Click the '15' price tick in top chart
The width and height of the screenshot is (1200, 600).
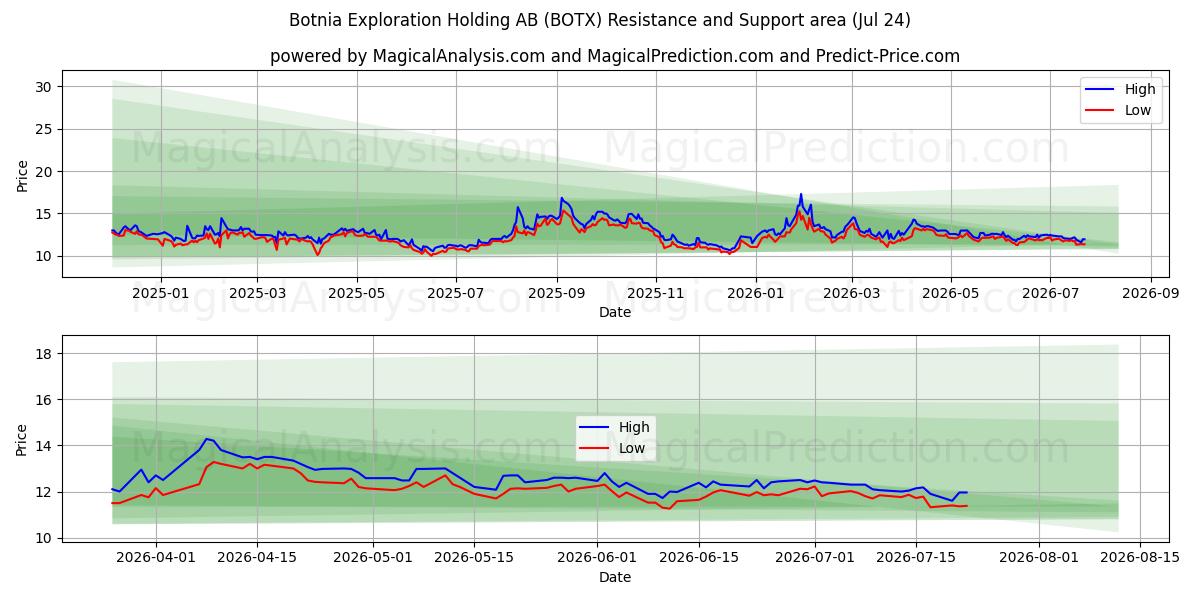[45, 214]
